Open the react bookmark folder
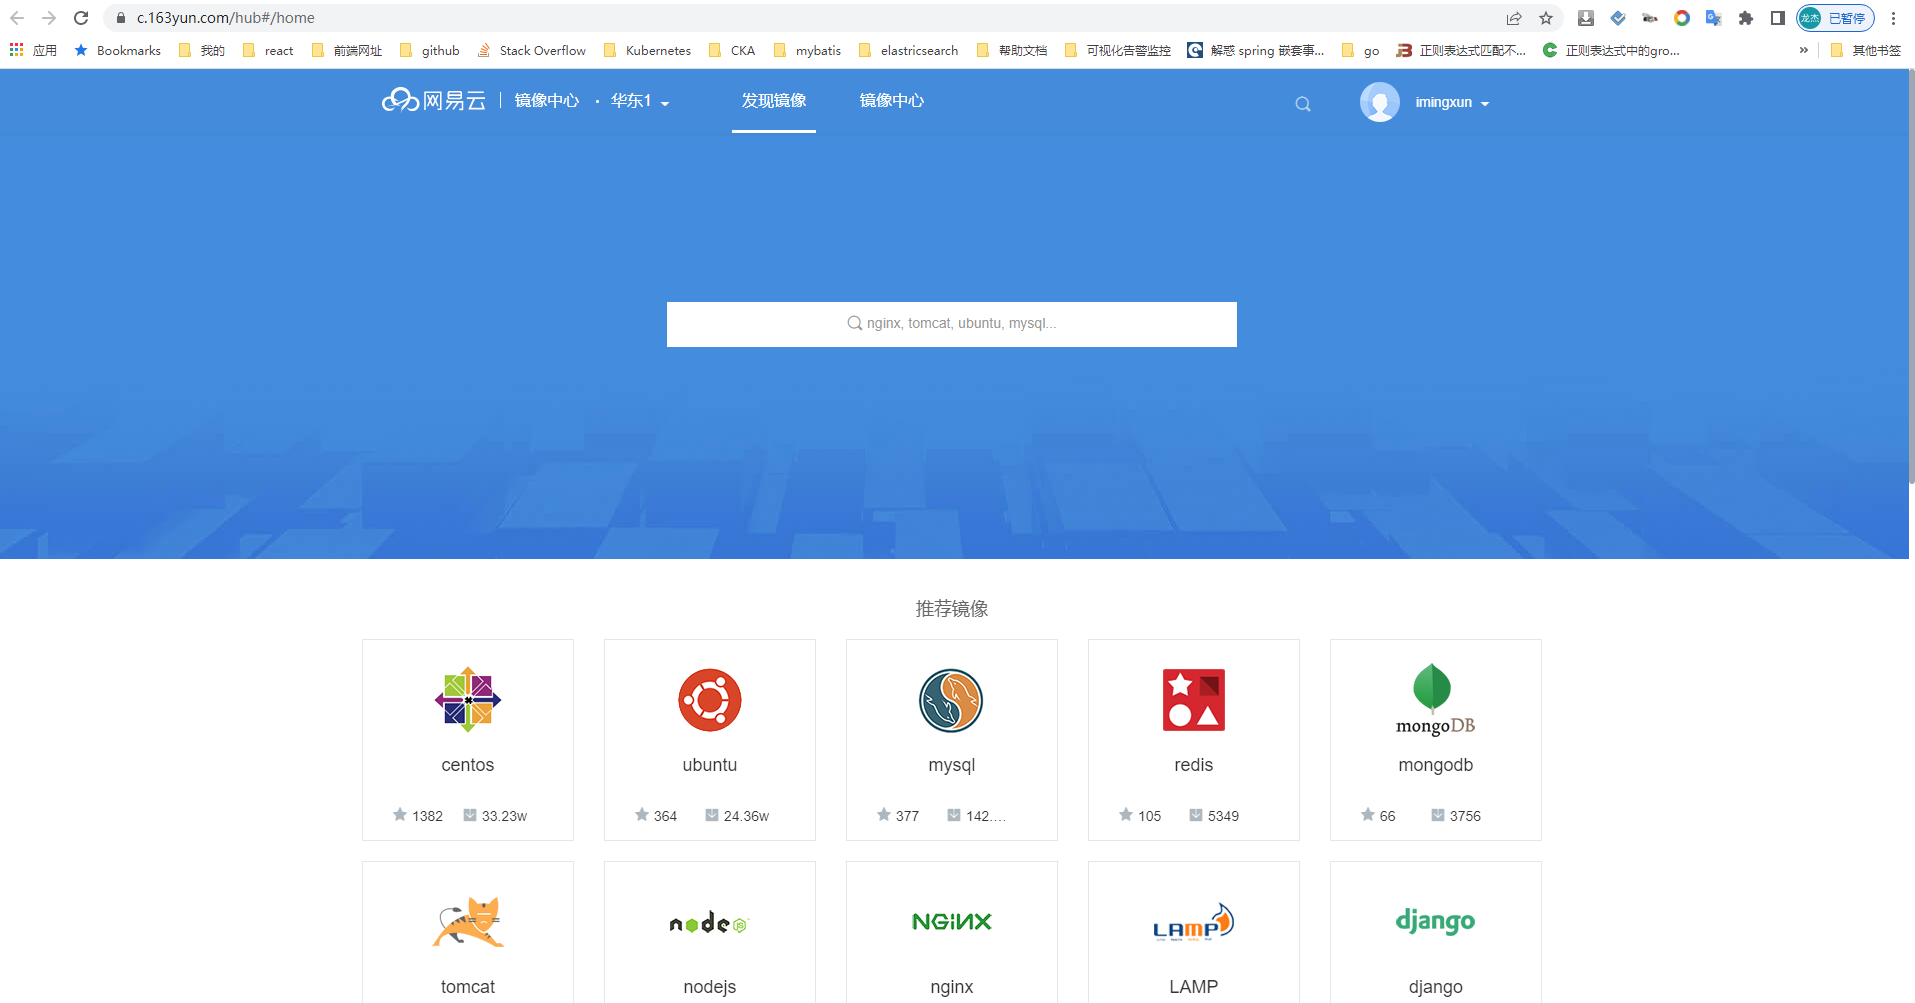Screen dimensions: 1915x1003 pos(268,50)
